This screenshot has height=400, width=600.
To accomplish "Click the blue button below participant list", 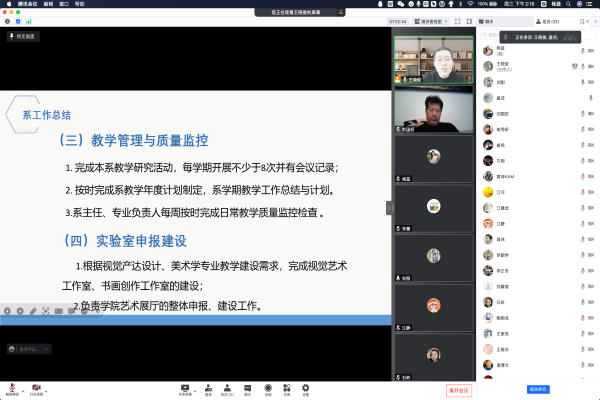I will click(x=537, y=388).
